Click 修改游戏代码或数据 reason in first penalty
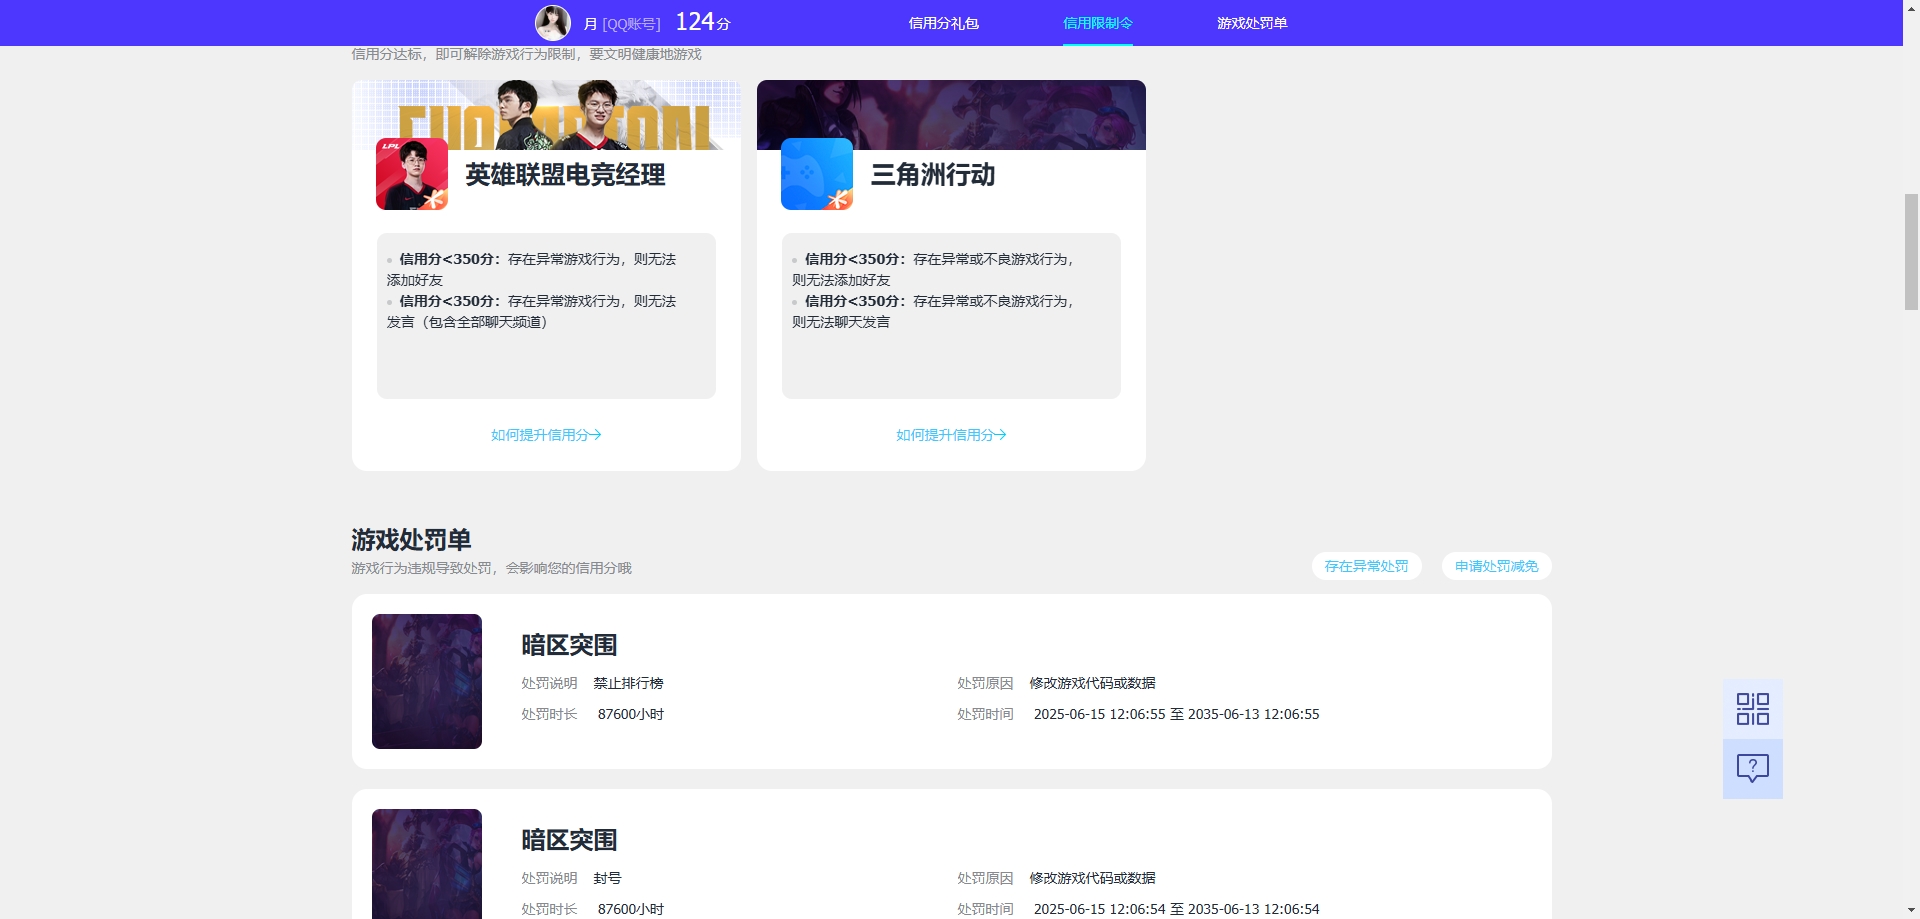This screenshot has width=1920, height=919. pos(1092,683)
